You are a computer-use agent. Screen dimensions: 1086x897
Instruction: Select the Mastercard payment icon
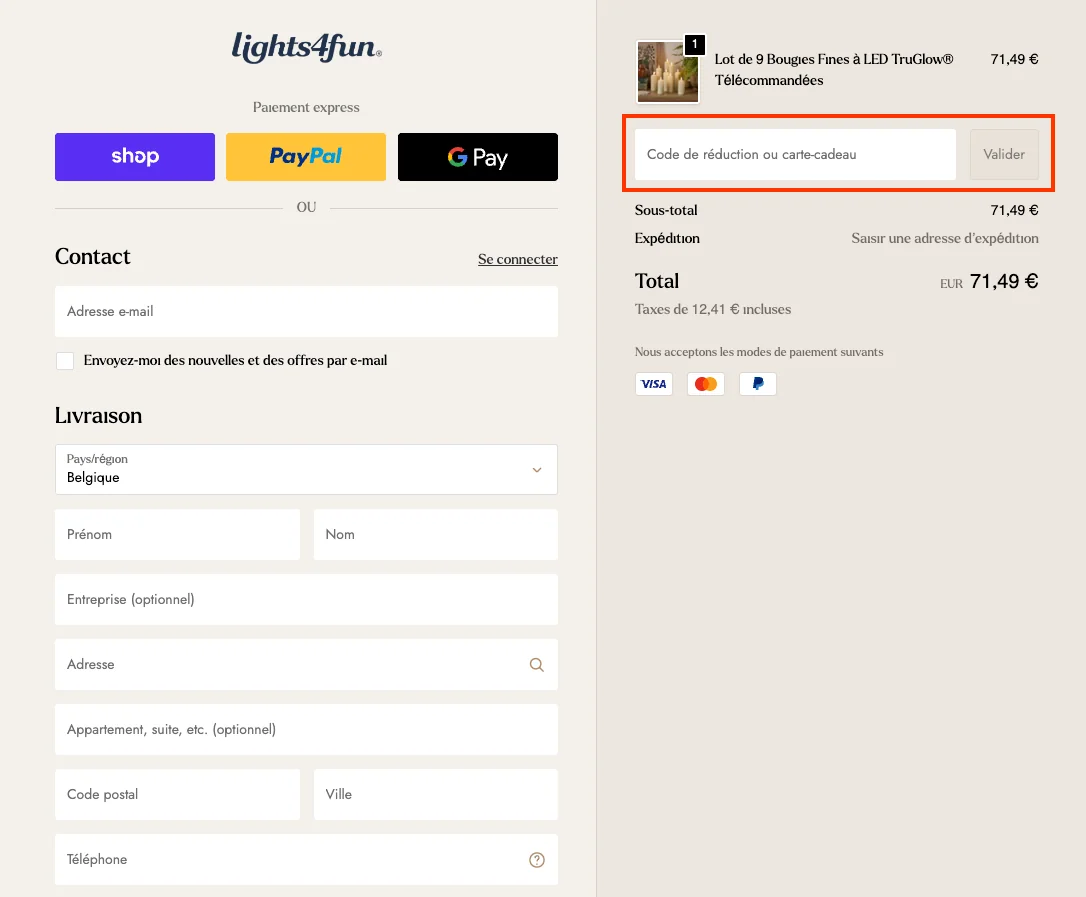pyautogui.click(x=705, y=383)
